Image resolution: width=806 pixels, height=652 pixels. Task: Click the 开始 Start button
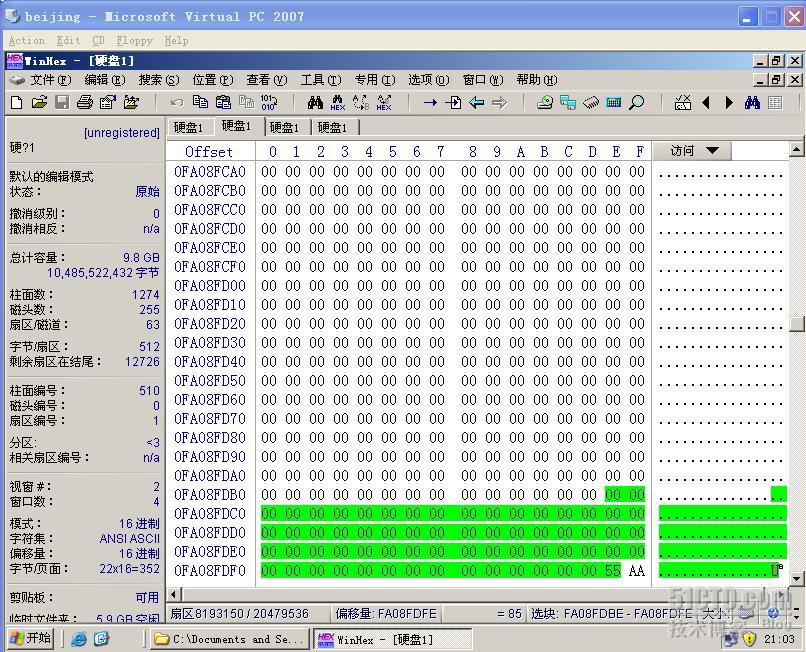30,639
